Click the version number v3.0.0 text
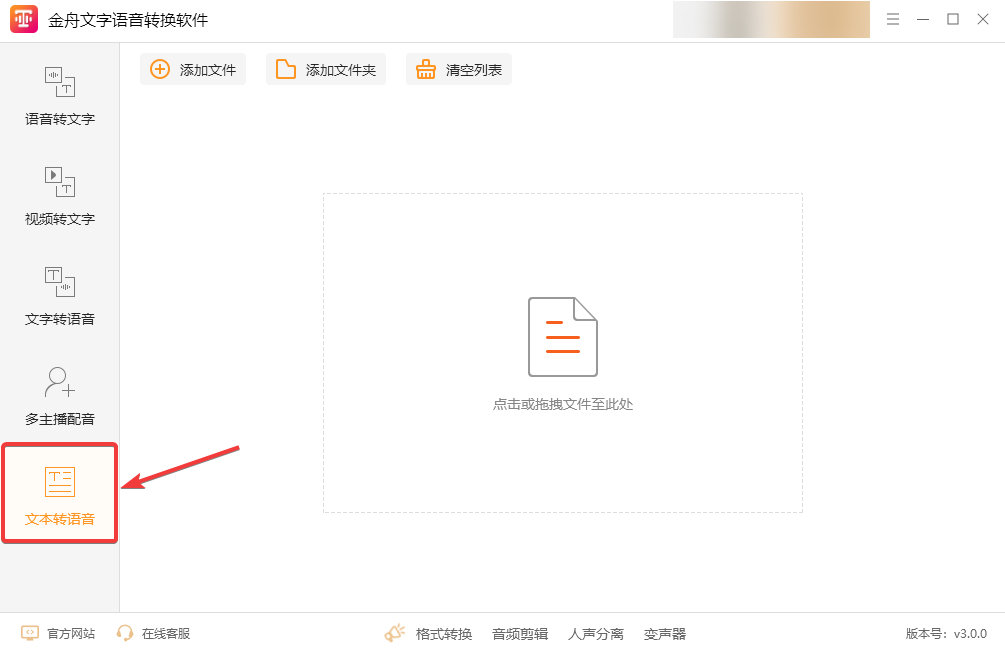 click(970, 634)
